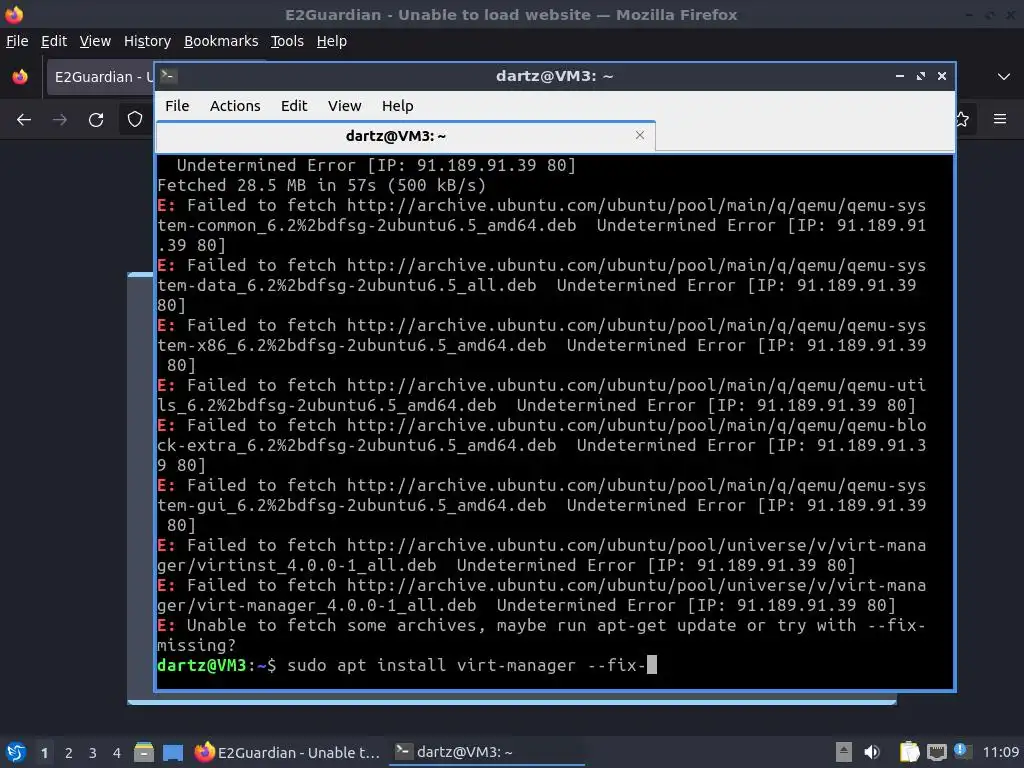Open Firefox Tools menu

tap(287, 41)
